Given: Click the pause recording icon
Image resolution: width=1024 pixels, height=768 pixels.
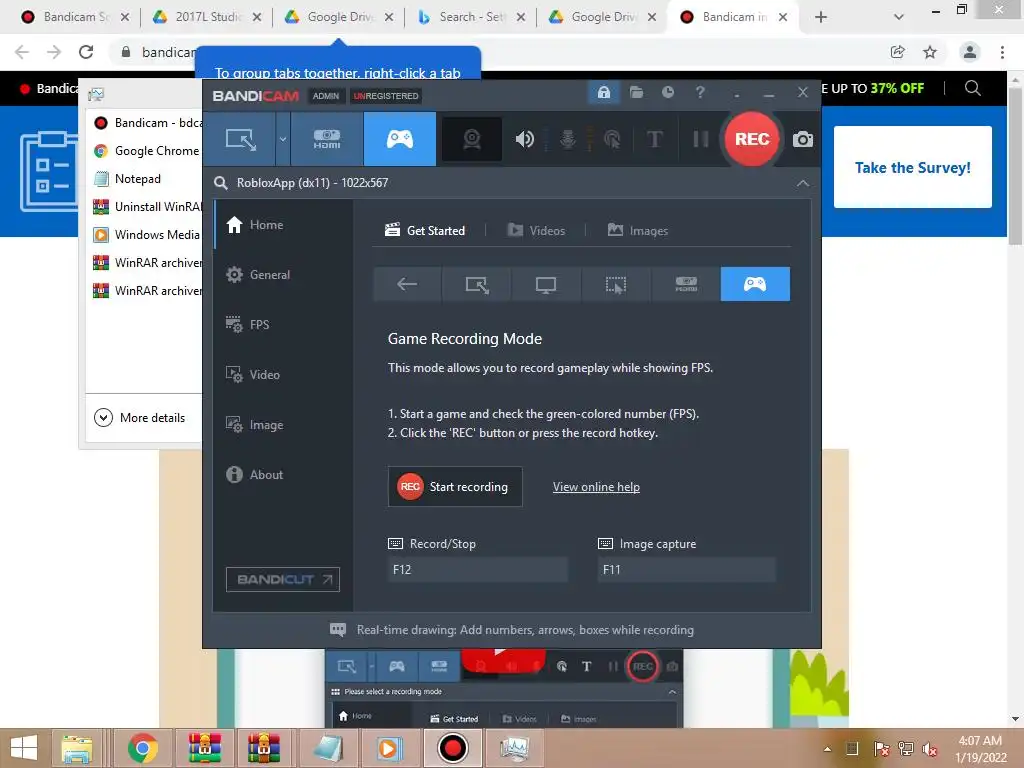Looking at the screenshot, I should (x=700, y=139).
